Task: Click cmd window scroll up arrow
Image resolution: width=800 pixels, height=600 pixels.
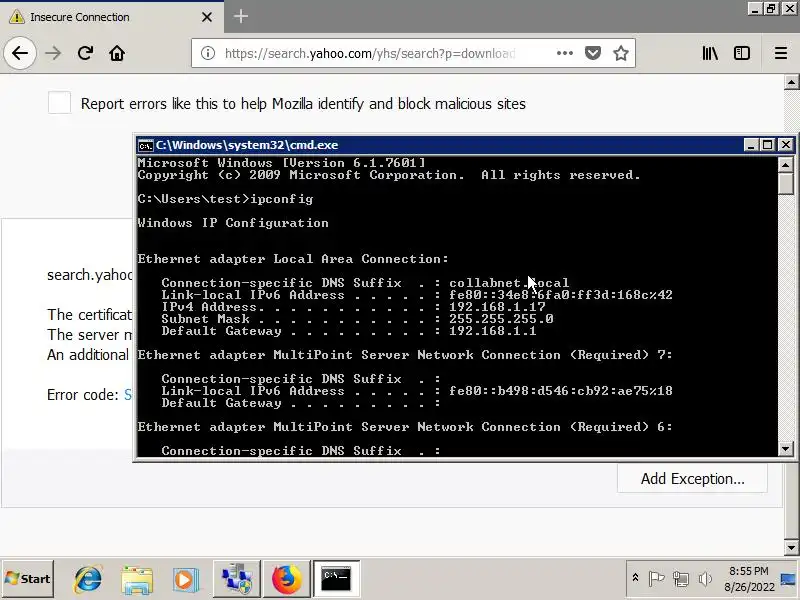Action: (785, 164)
